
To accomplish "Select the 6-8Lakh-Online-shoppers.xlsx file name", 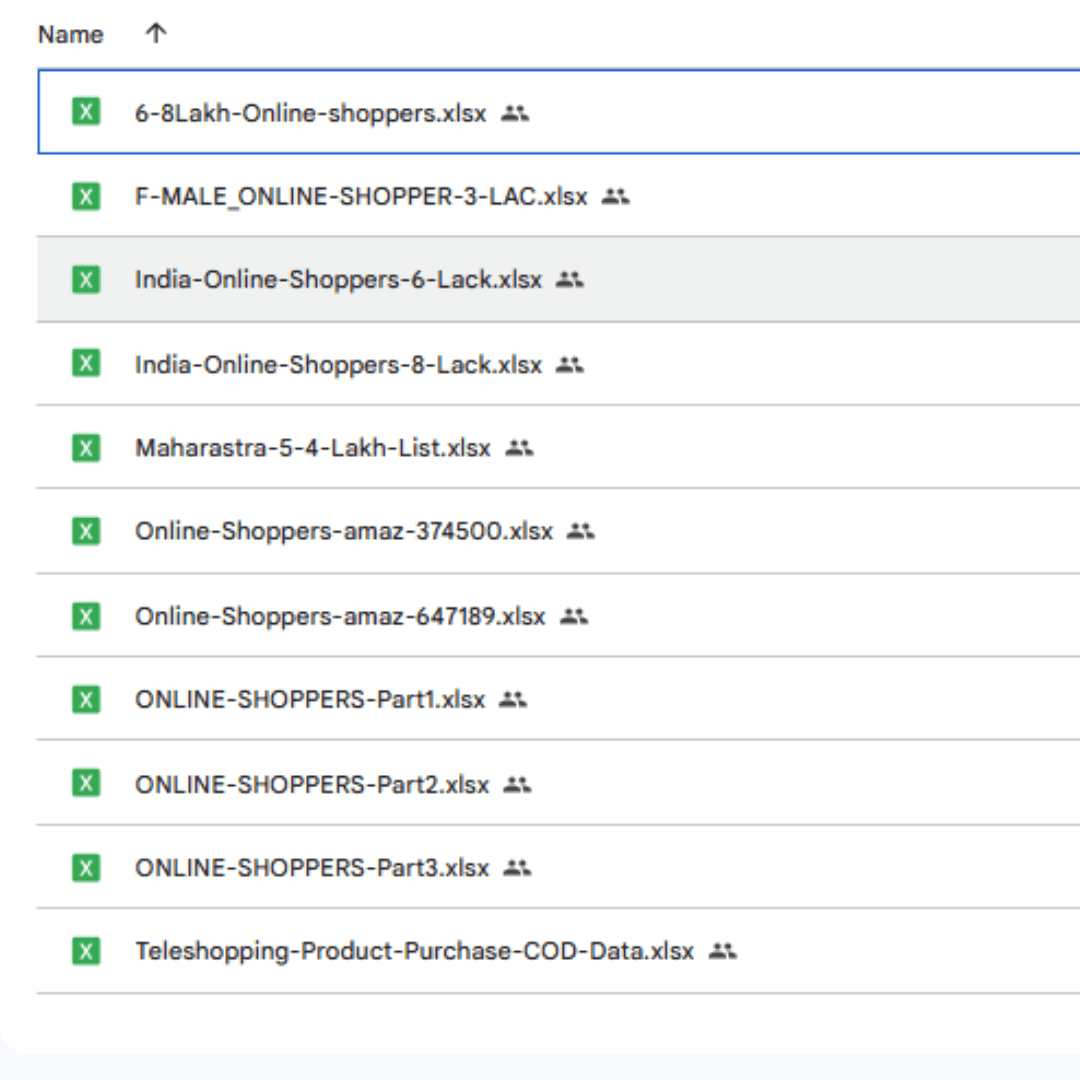I will 310,114.
